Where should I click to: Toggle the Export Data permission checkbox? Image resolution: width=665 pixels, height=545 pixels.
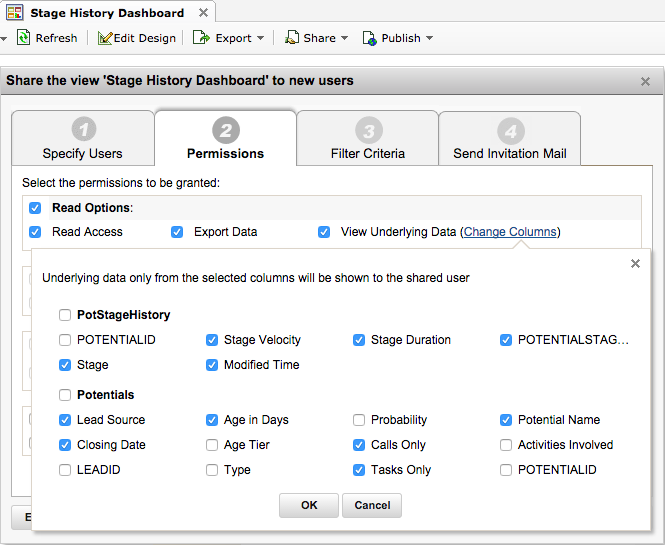tap(177, 232)
